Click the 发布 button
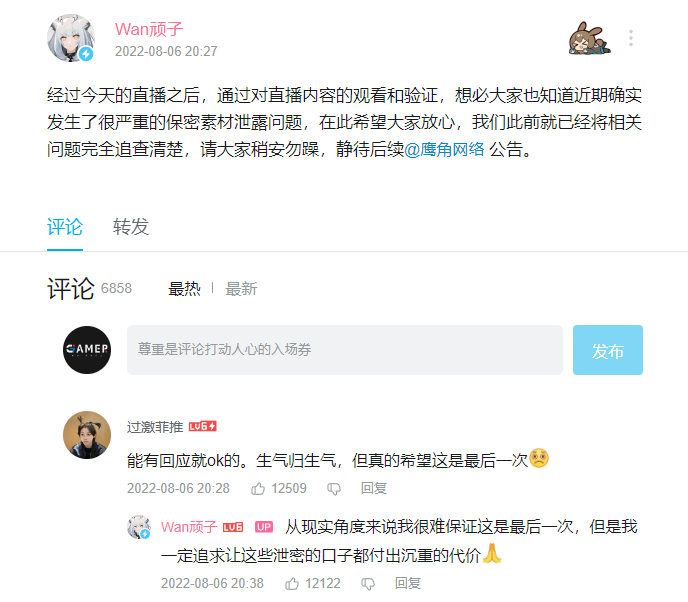Viewport: 688px width, 602px height. point(608,350)
